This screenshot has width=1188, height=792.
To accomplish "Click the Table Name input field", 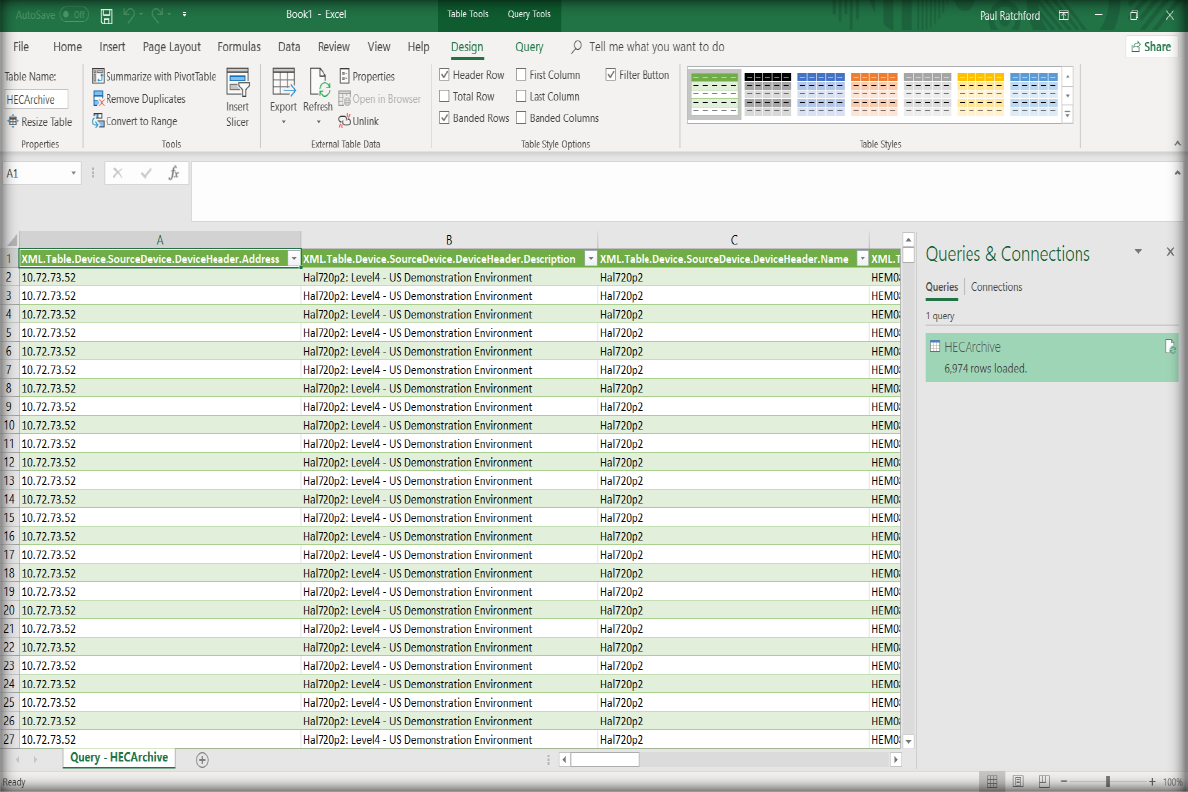I will pyautogui.click(x=37, y=99).
